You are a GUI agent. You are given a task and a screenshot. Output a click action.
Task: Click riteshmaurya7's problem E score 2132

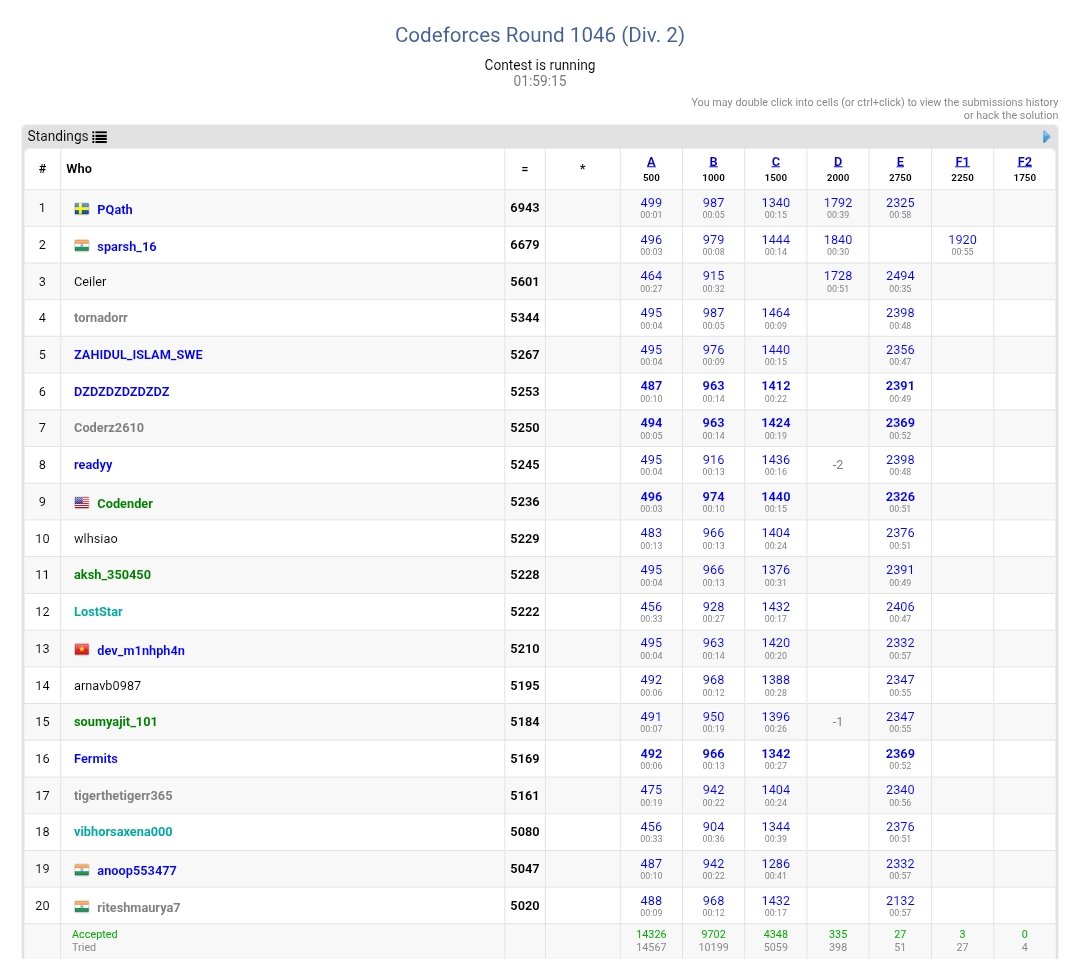(900, 900)
